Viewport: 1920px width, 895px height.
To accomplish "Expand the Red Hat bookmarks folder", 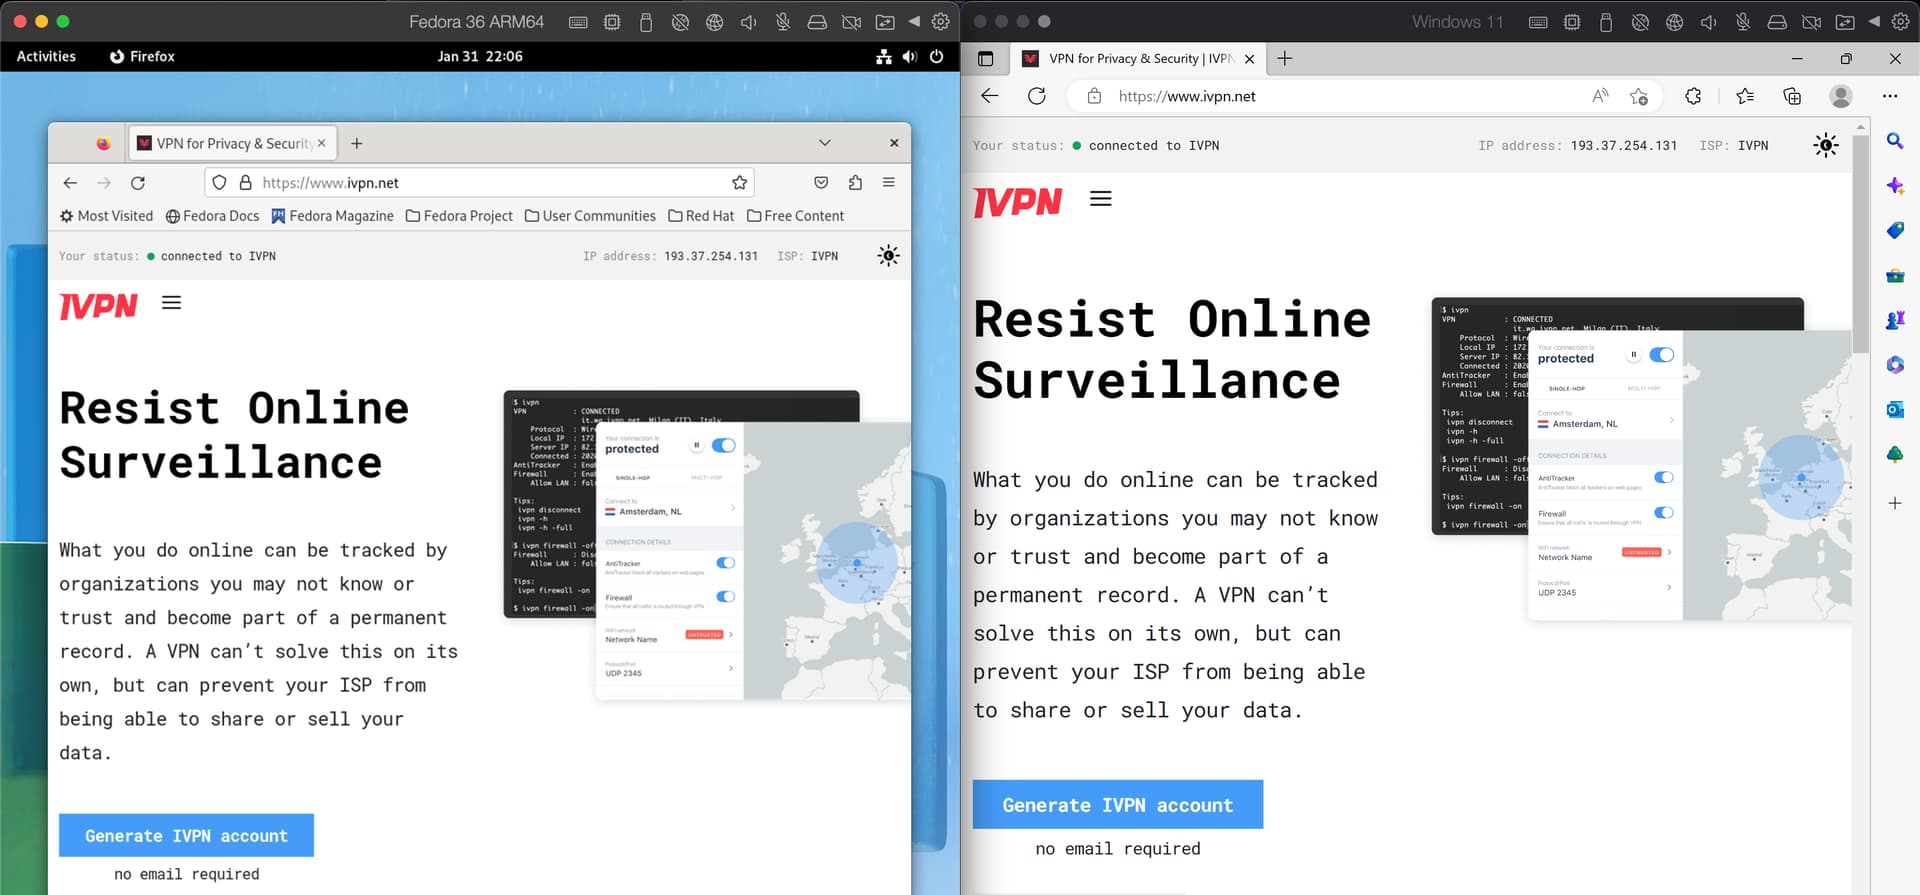I will (x=701, y=216).
